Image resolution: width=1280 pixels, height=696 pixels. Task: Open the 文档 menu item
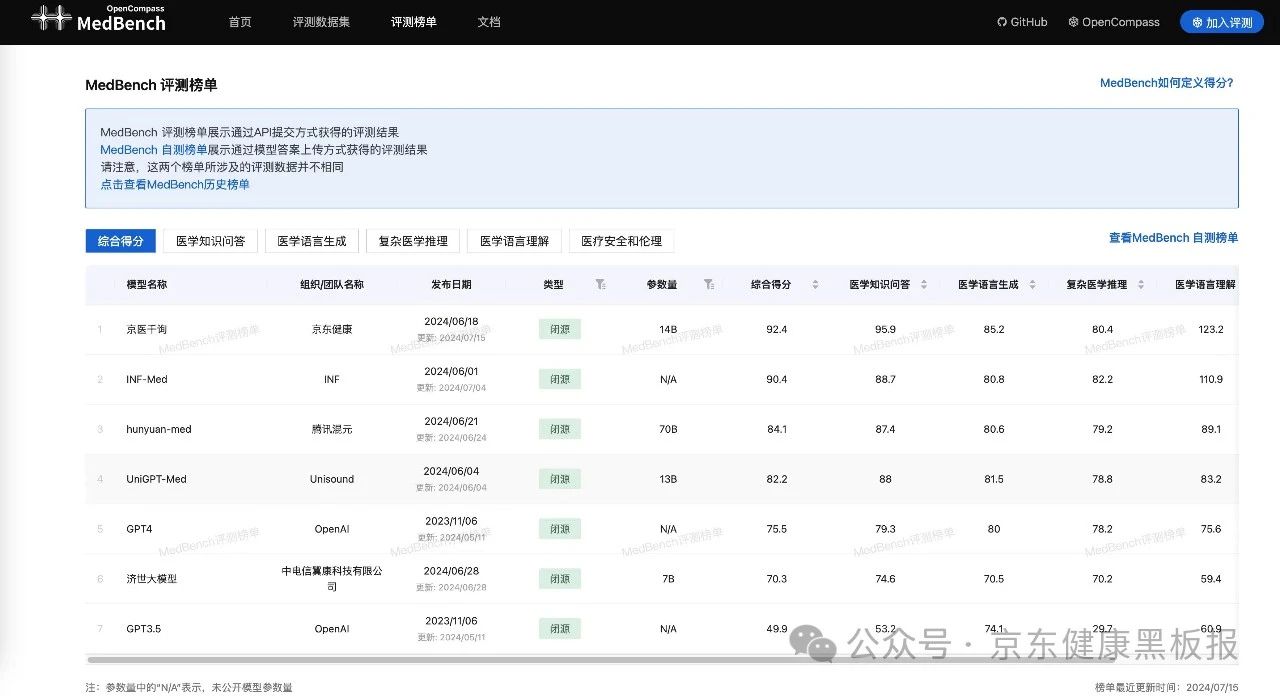[489, 21]
